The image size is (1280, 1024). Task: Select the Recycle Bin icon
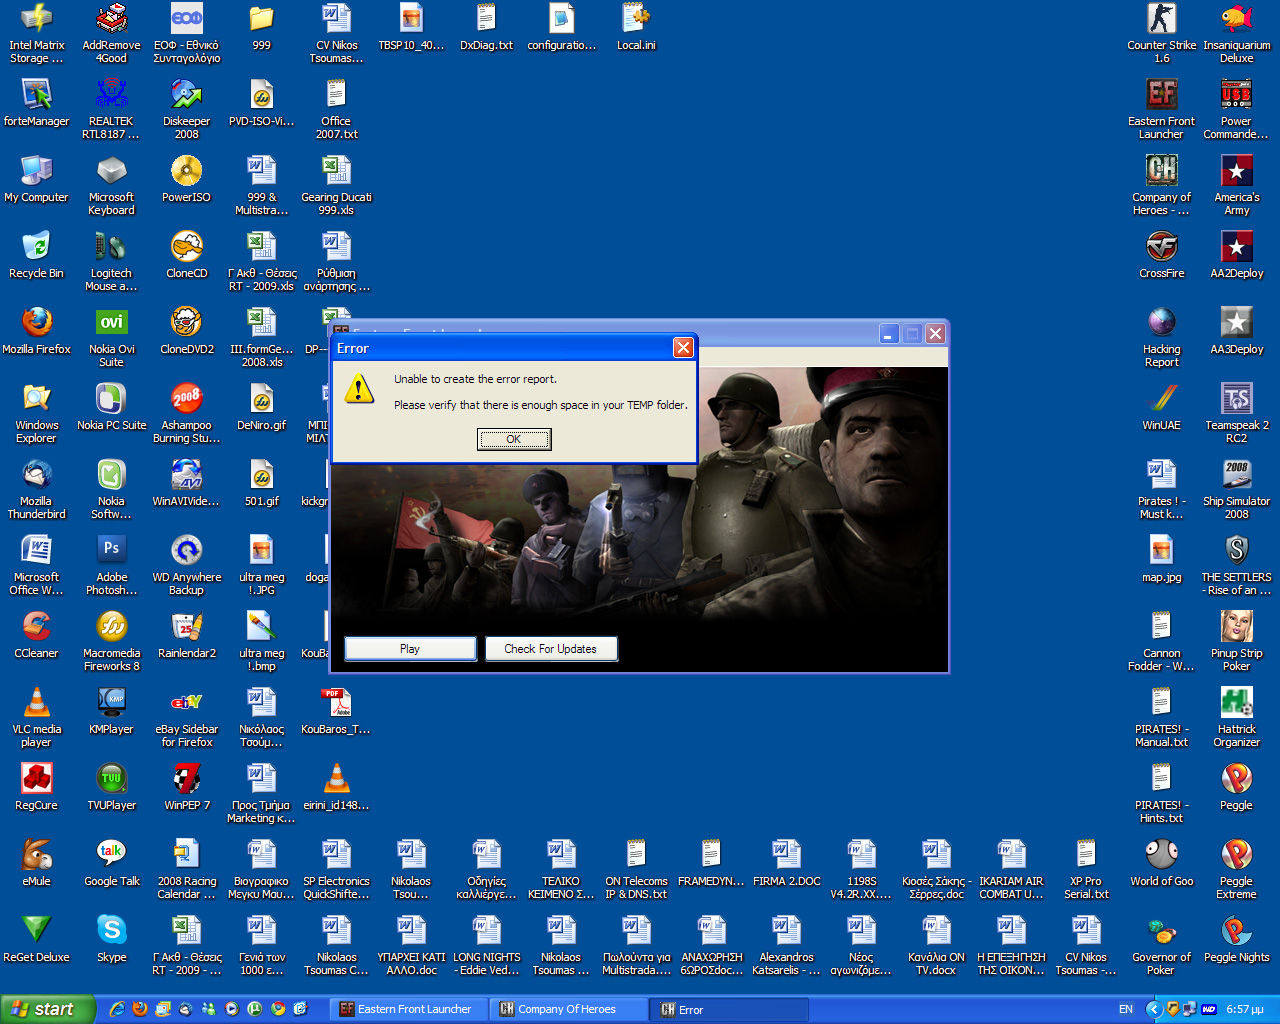pyautogui.click(x=37, y=254)
